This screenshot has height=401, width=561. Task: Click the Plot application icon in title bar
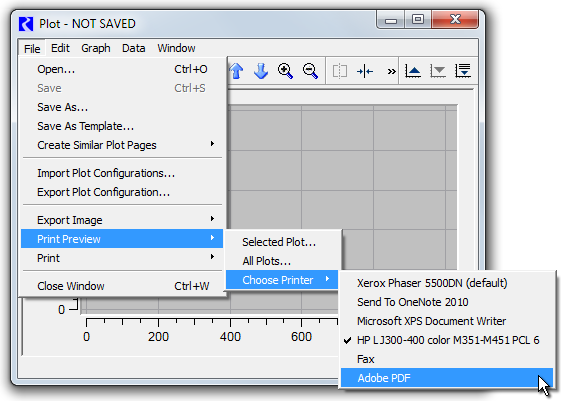click(x=26, y=24)
